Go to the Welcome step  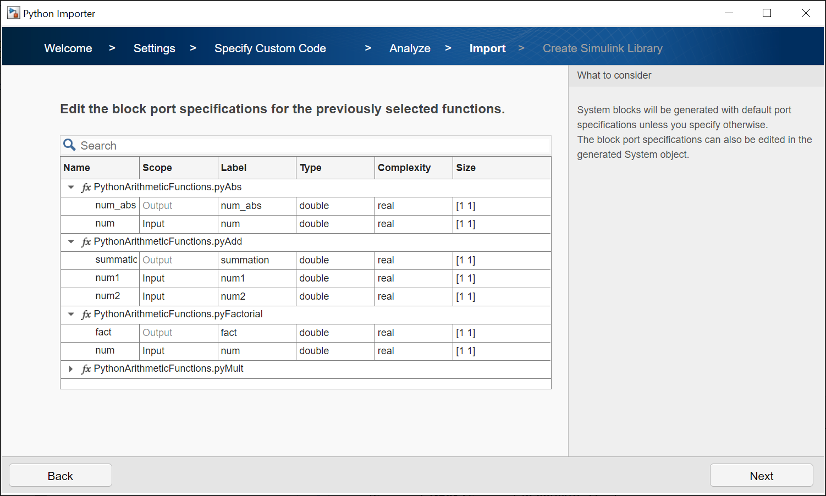[68, 48]
